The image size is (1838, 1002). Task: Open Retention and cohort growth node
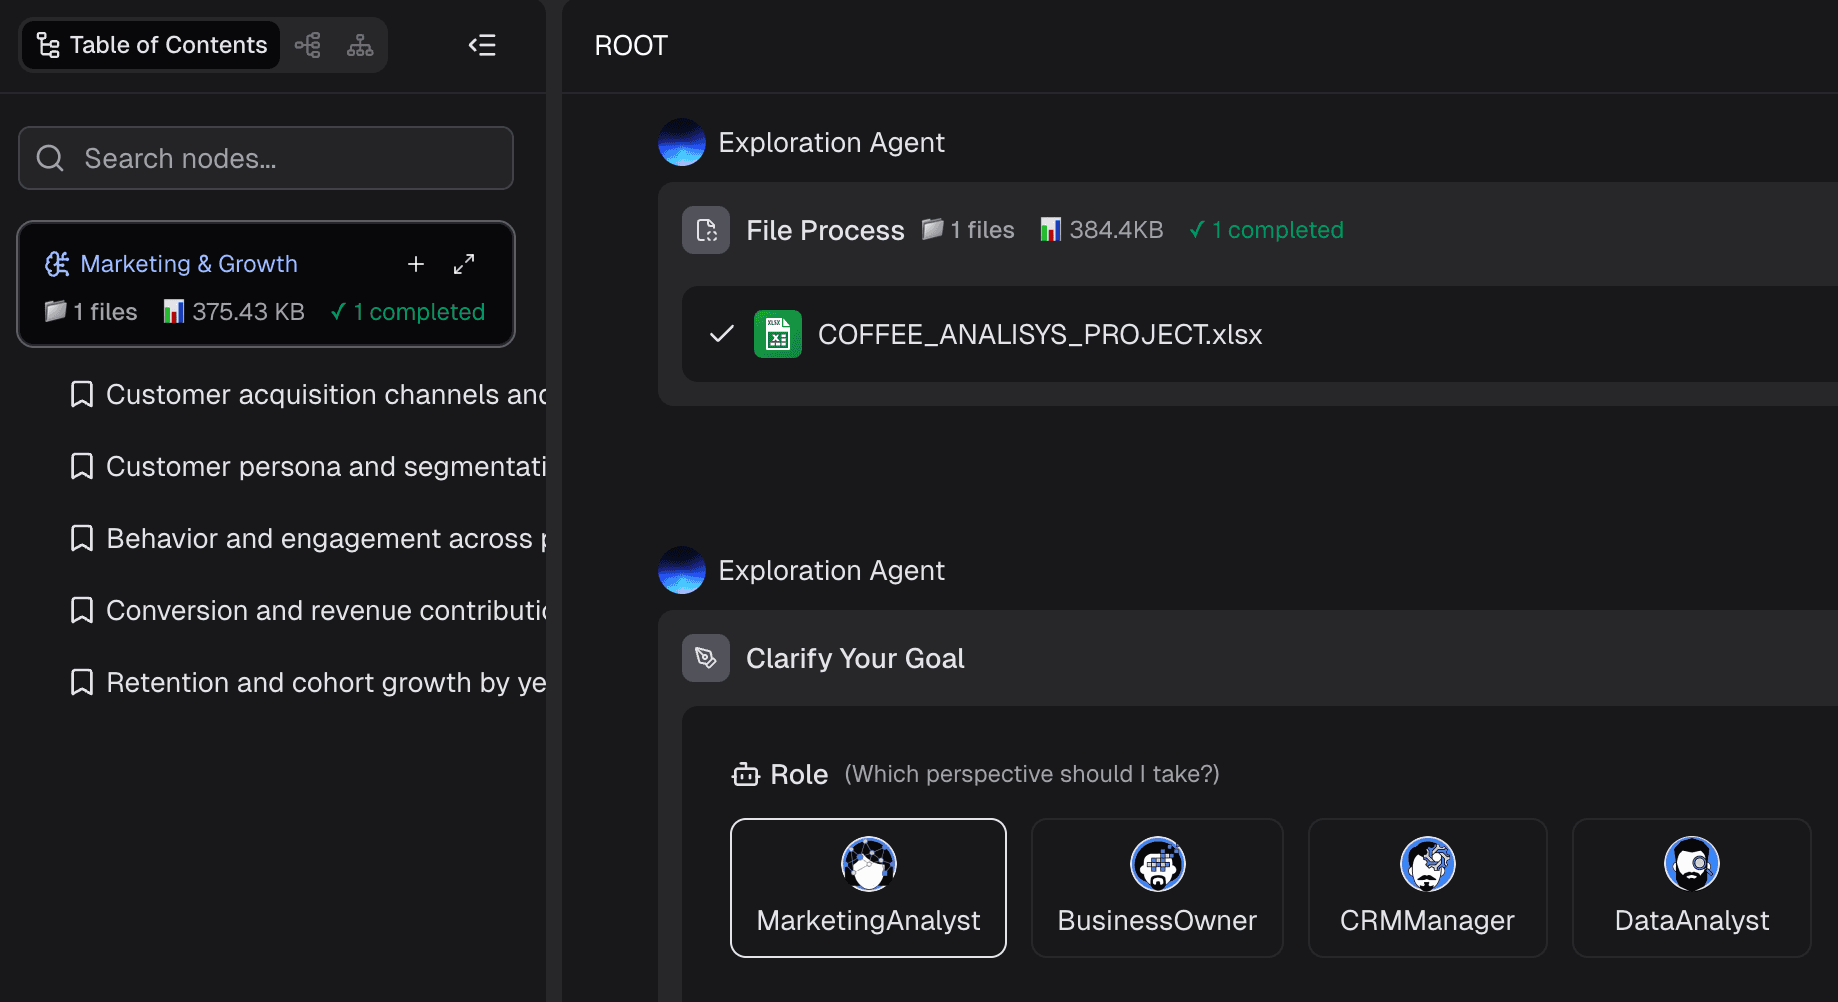(326, 683)
